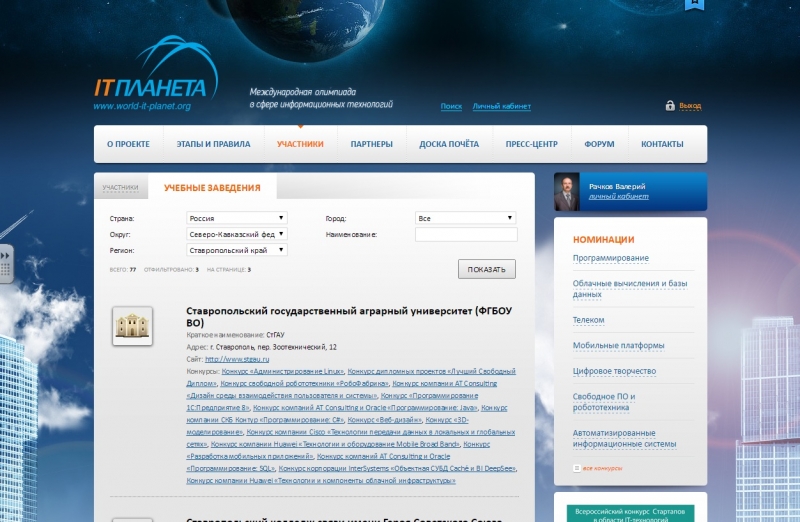Open the О ПРОЕКТЕ menu item
Viewport: 800px width, 522px height.
(129, 144)
